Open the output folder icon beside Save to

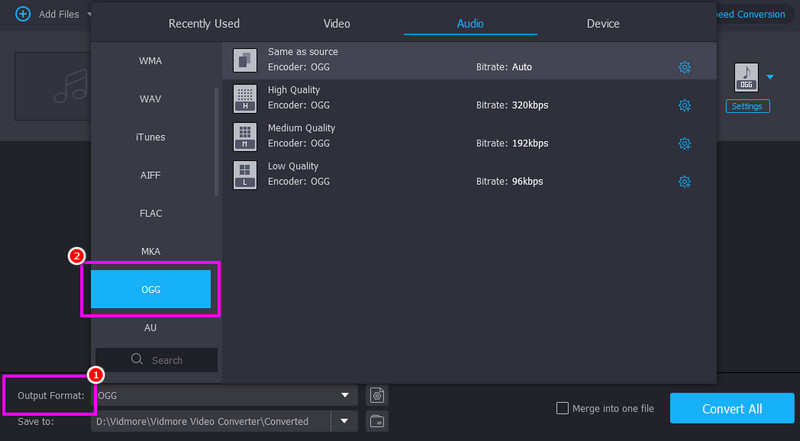coord(377,421)
